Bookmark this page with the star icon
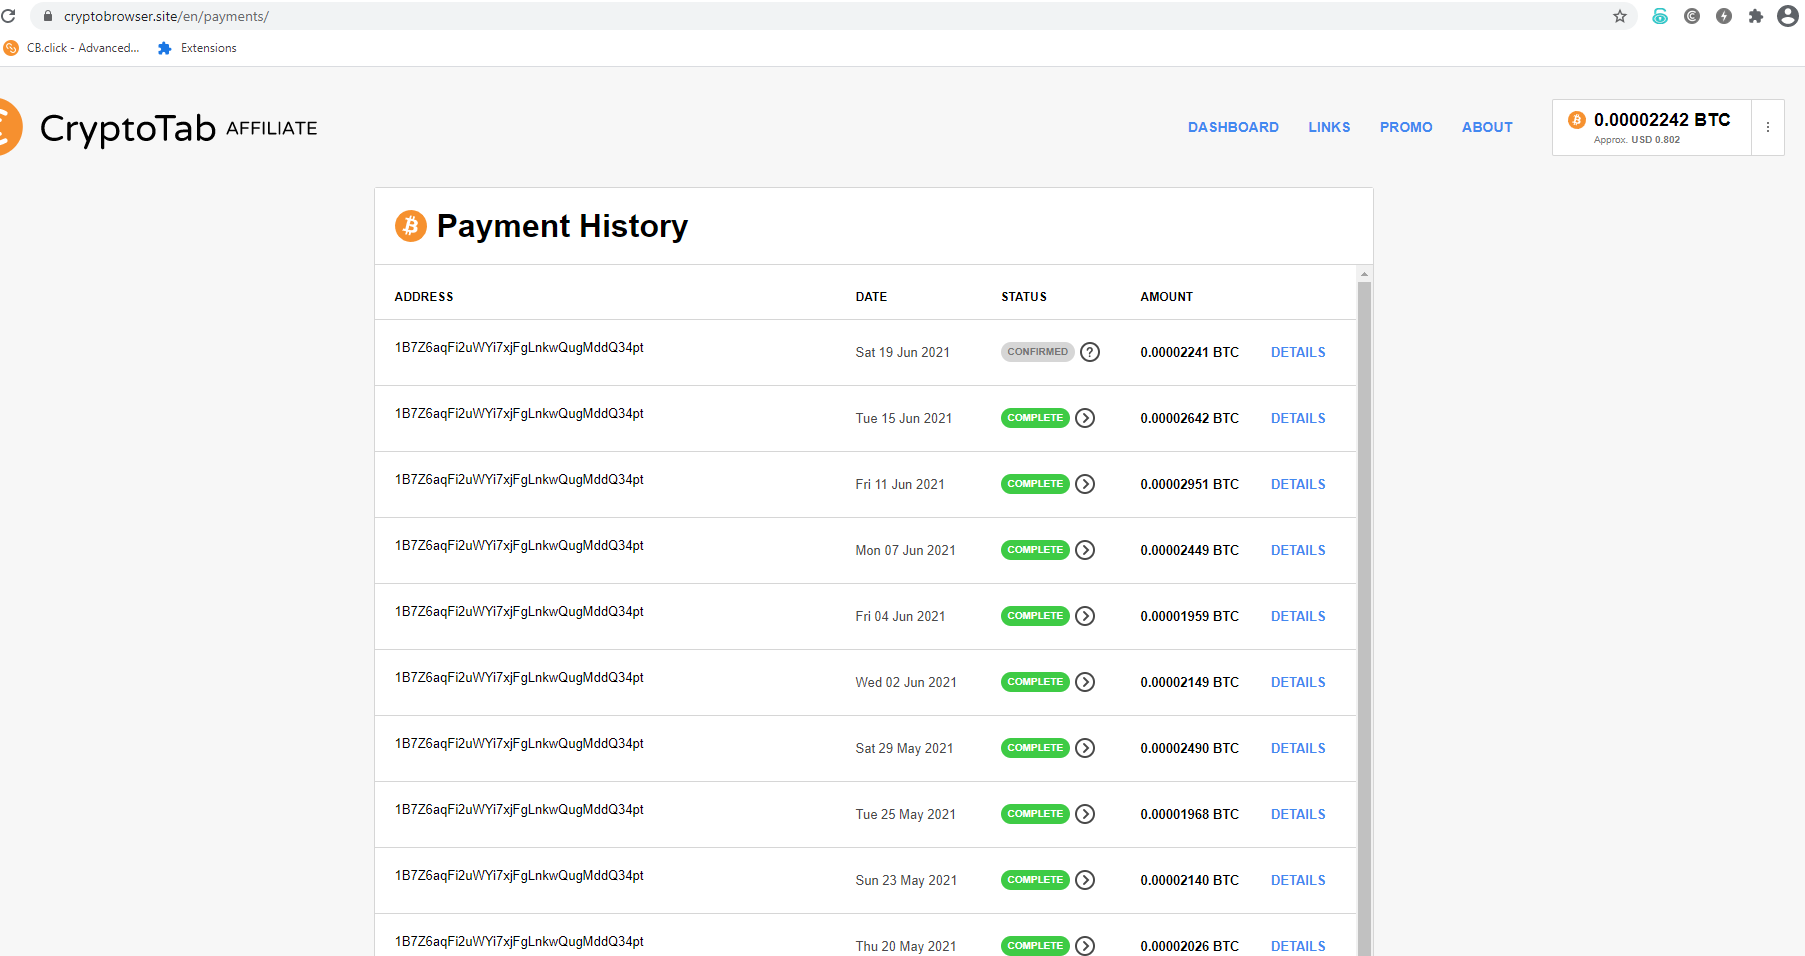Viewport: 1805px width, 956px height. (1620, 16)
